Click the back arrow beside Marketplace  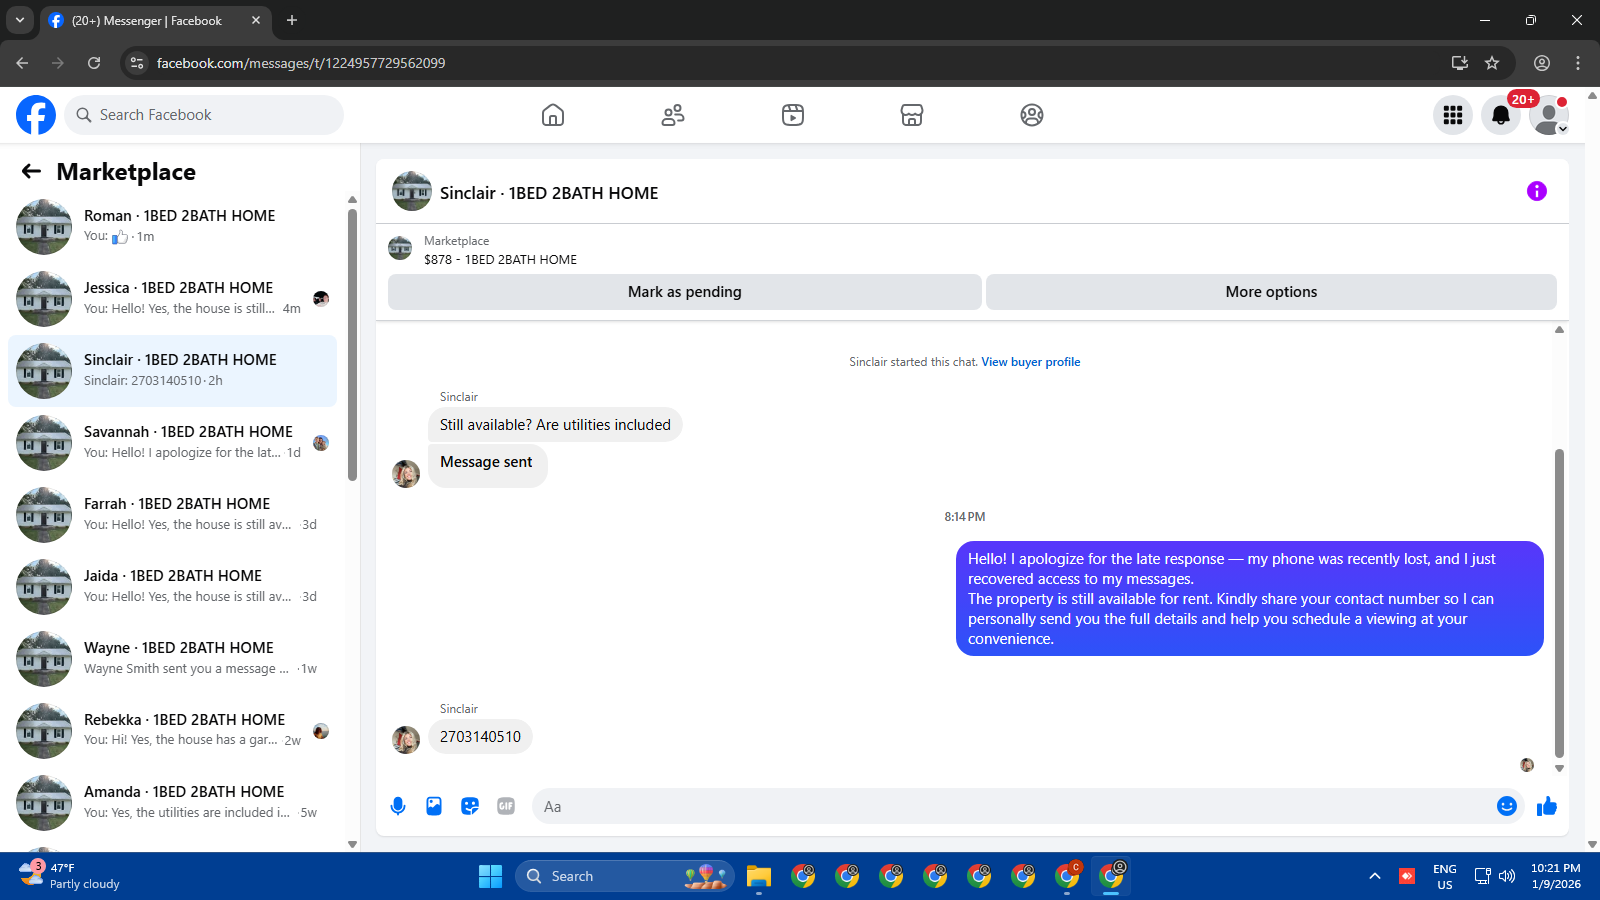pos(31,171)
